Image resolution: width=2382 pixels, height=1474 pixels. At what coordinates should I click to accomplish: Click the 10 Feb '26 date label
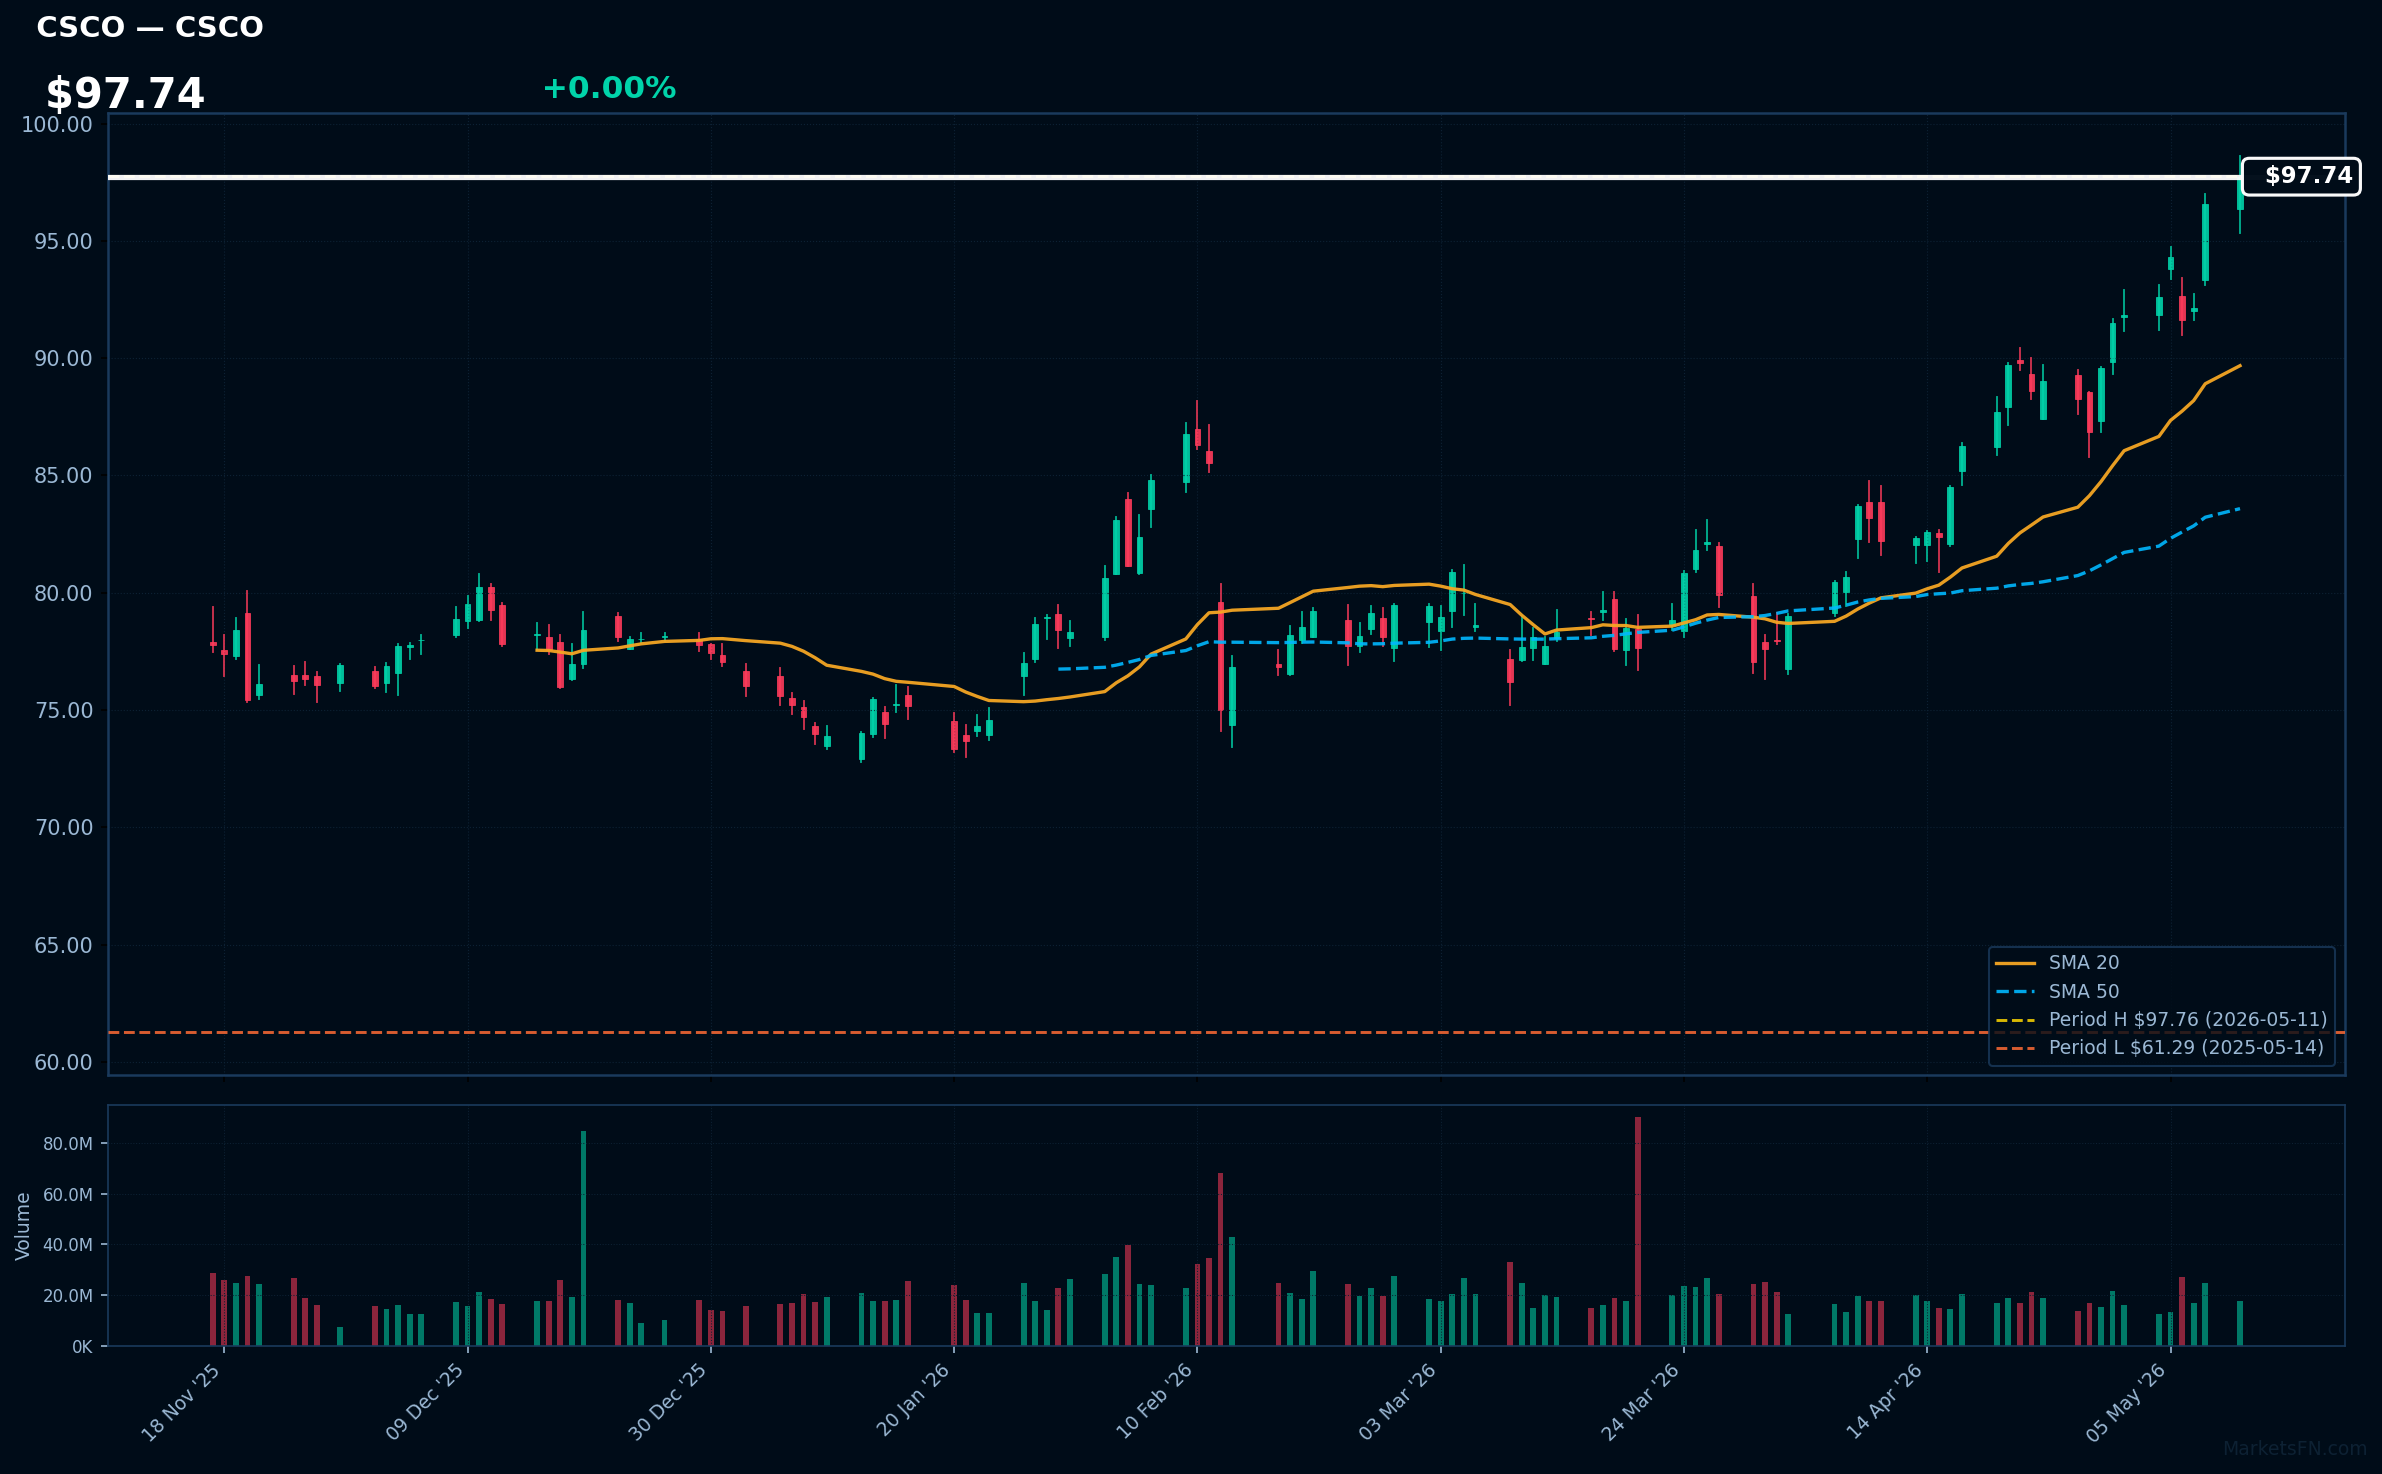pos(1154,1401)
